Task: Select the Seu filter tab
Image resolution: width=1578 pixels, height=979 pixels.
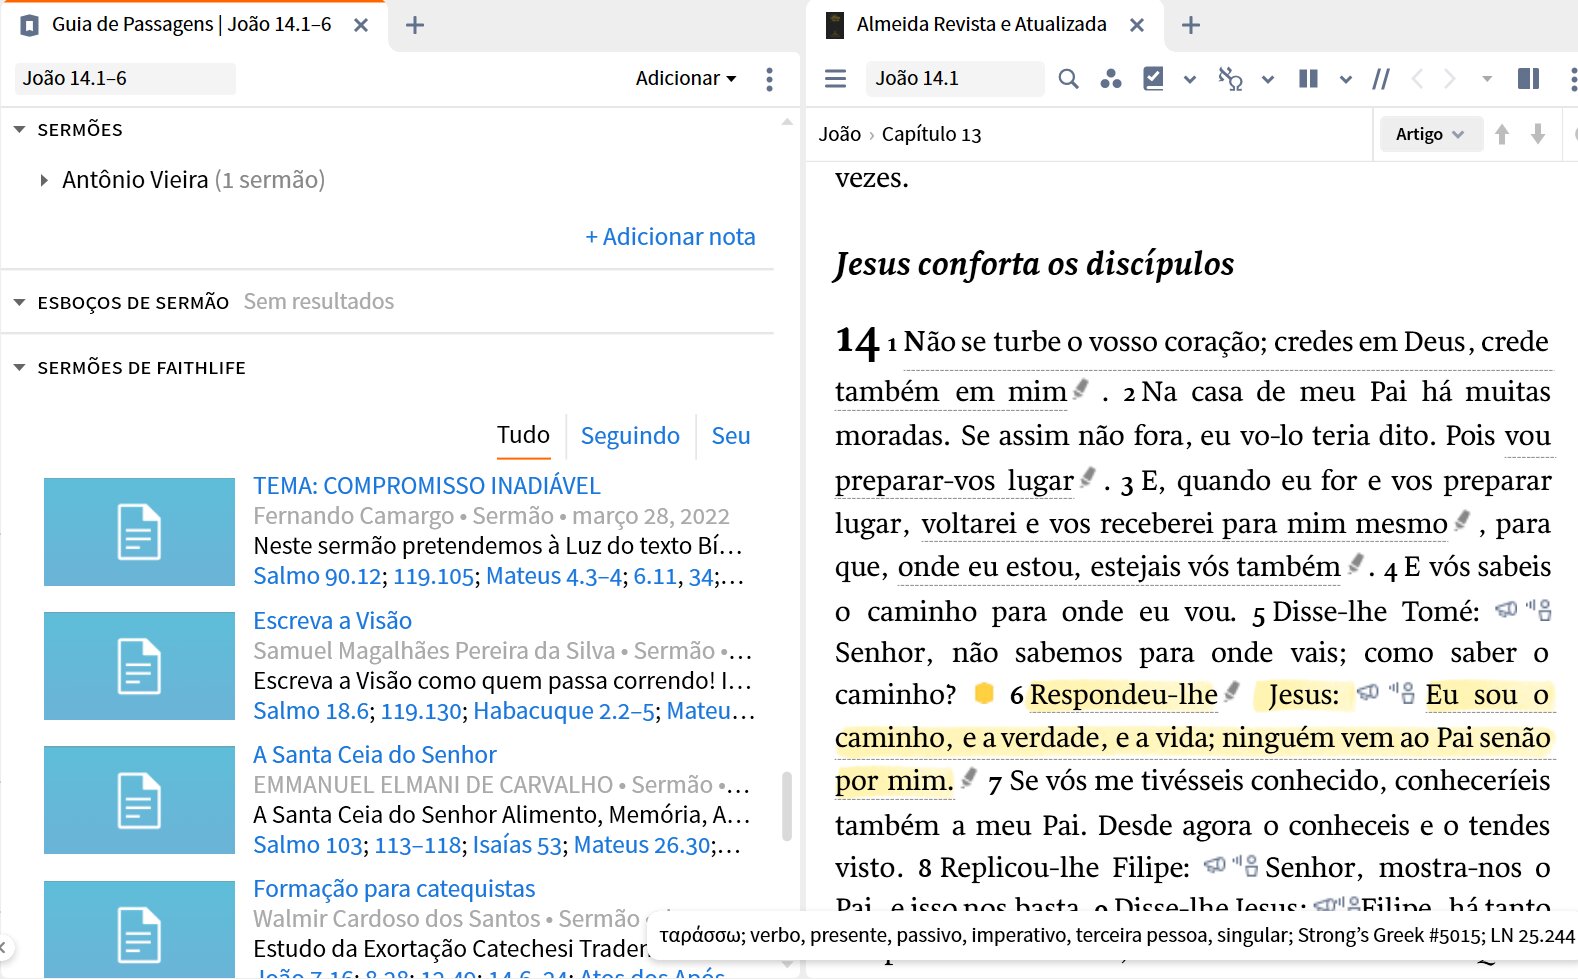Action: tap(731, 435)
